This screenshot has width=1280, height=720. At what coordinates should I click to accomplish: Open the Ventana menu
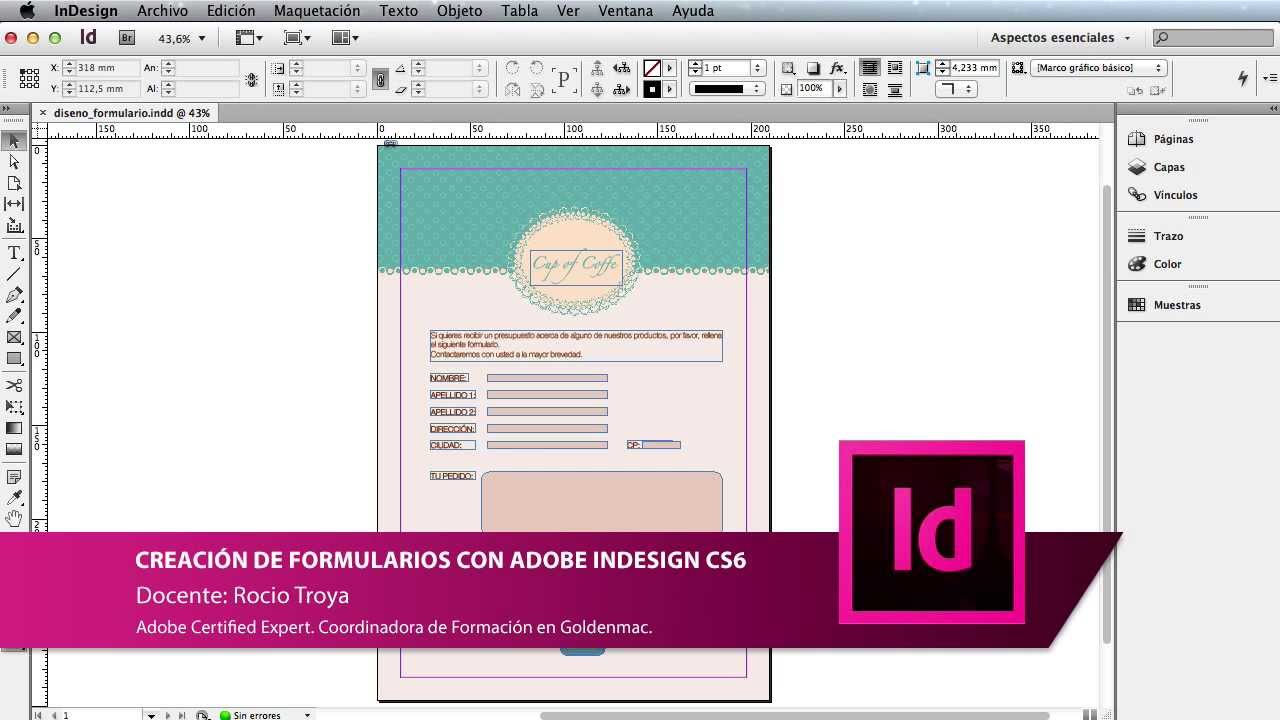(626, 11)
